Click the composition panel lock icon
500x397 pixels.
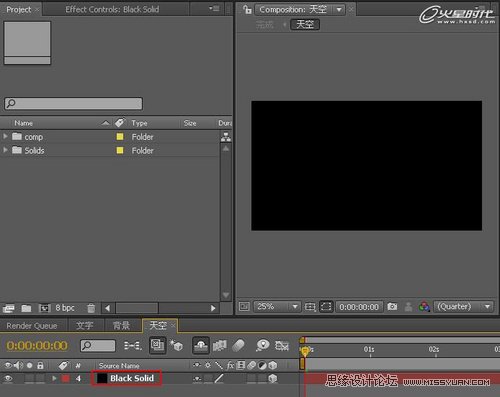point(247,9)
